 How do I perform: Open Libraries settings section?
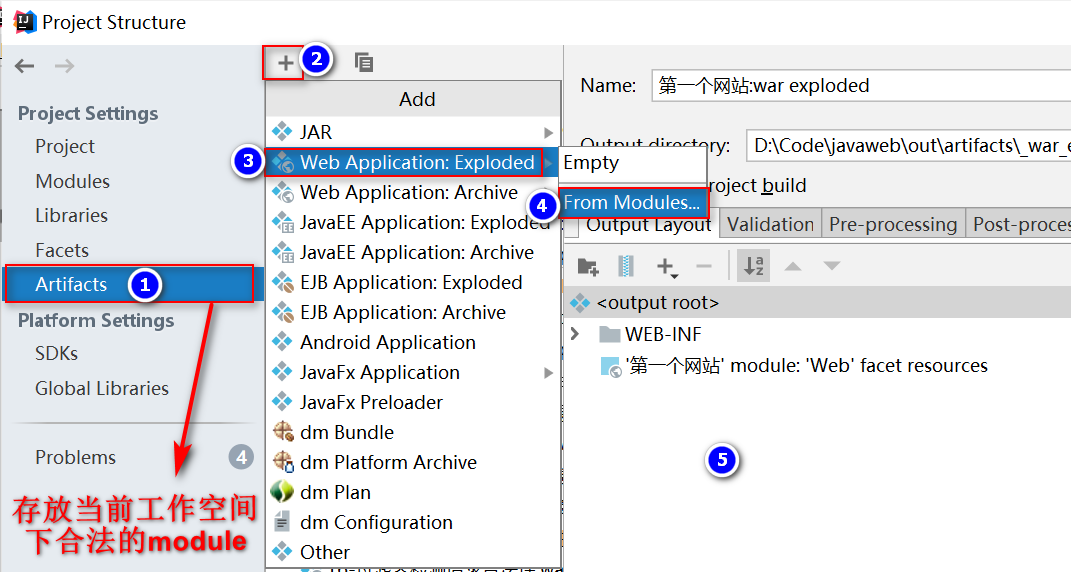(72, 215)
